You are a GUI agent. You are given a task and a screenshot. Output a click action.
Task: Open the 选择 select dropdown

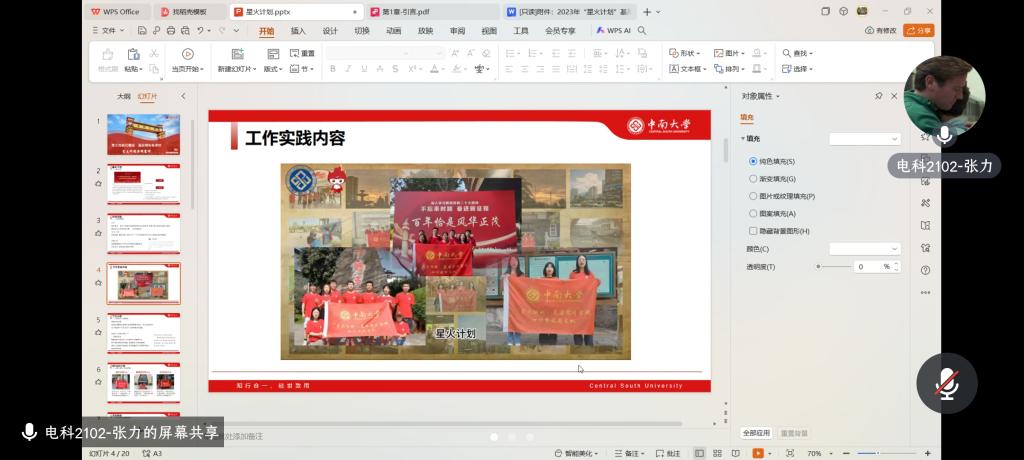point(797,69)
